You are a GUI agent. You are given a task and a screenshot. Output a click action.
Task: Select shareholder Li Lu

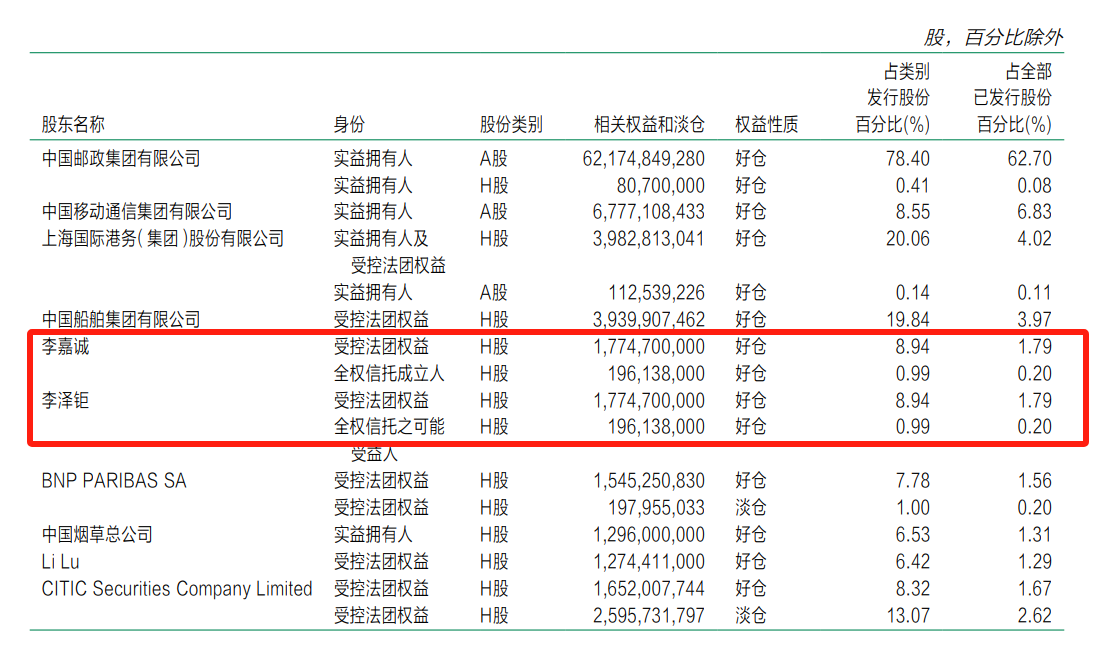[x=60, y=561]
